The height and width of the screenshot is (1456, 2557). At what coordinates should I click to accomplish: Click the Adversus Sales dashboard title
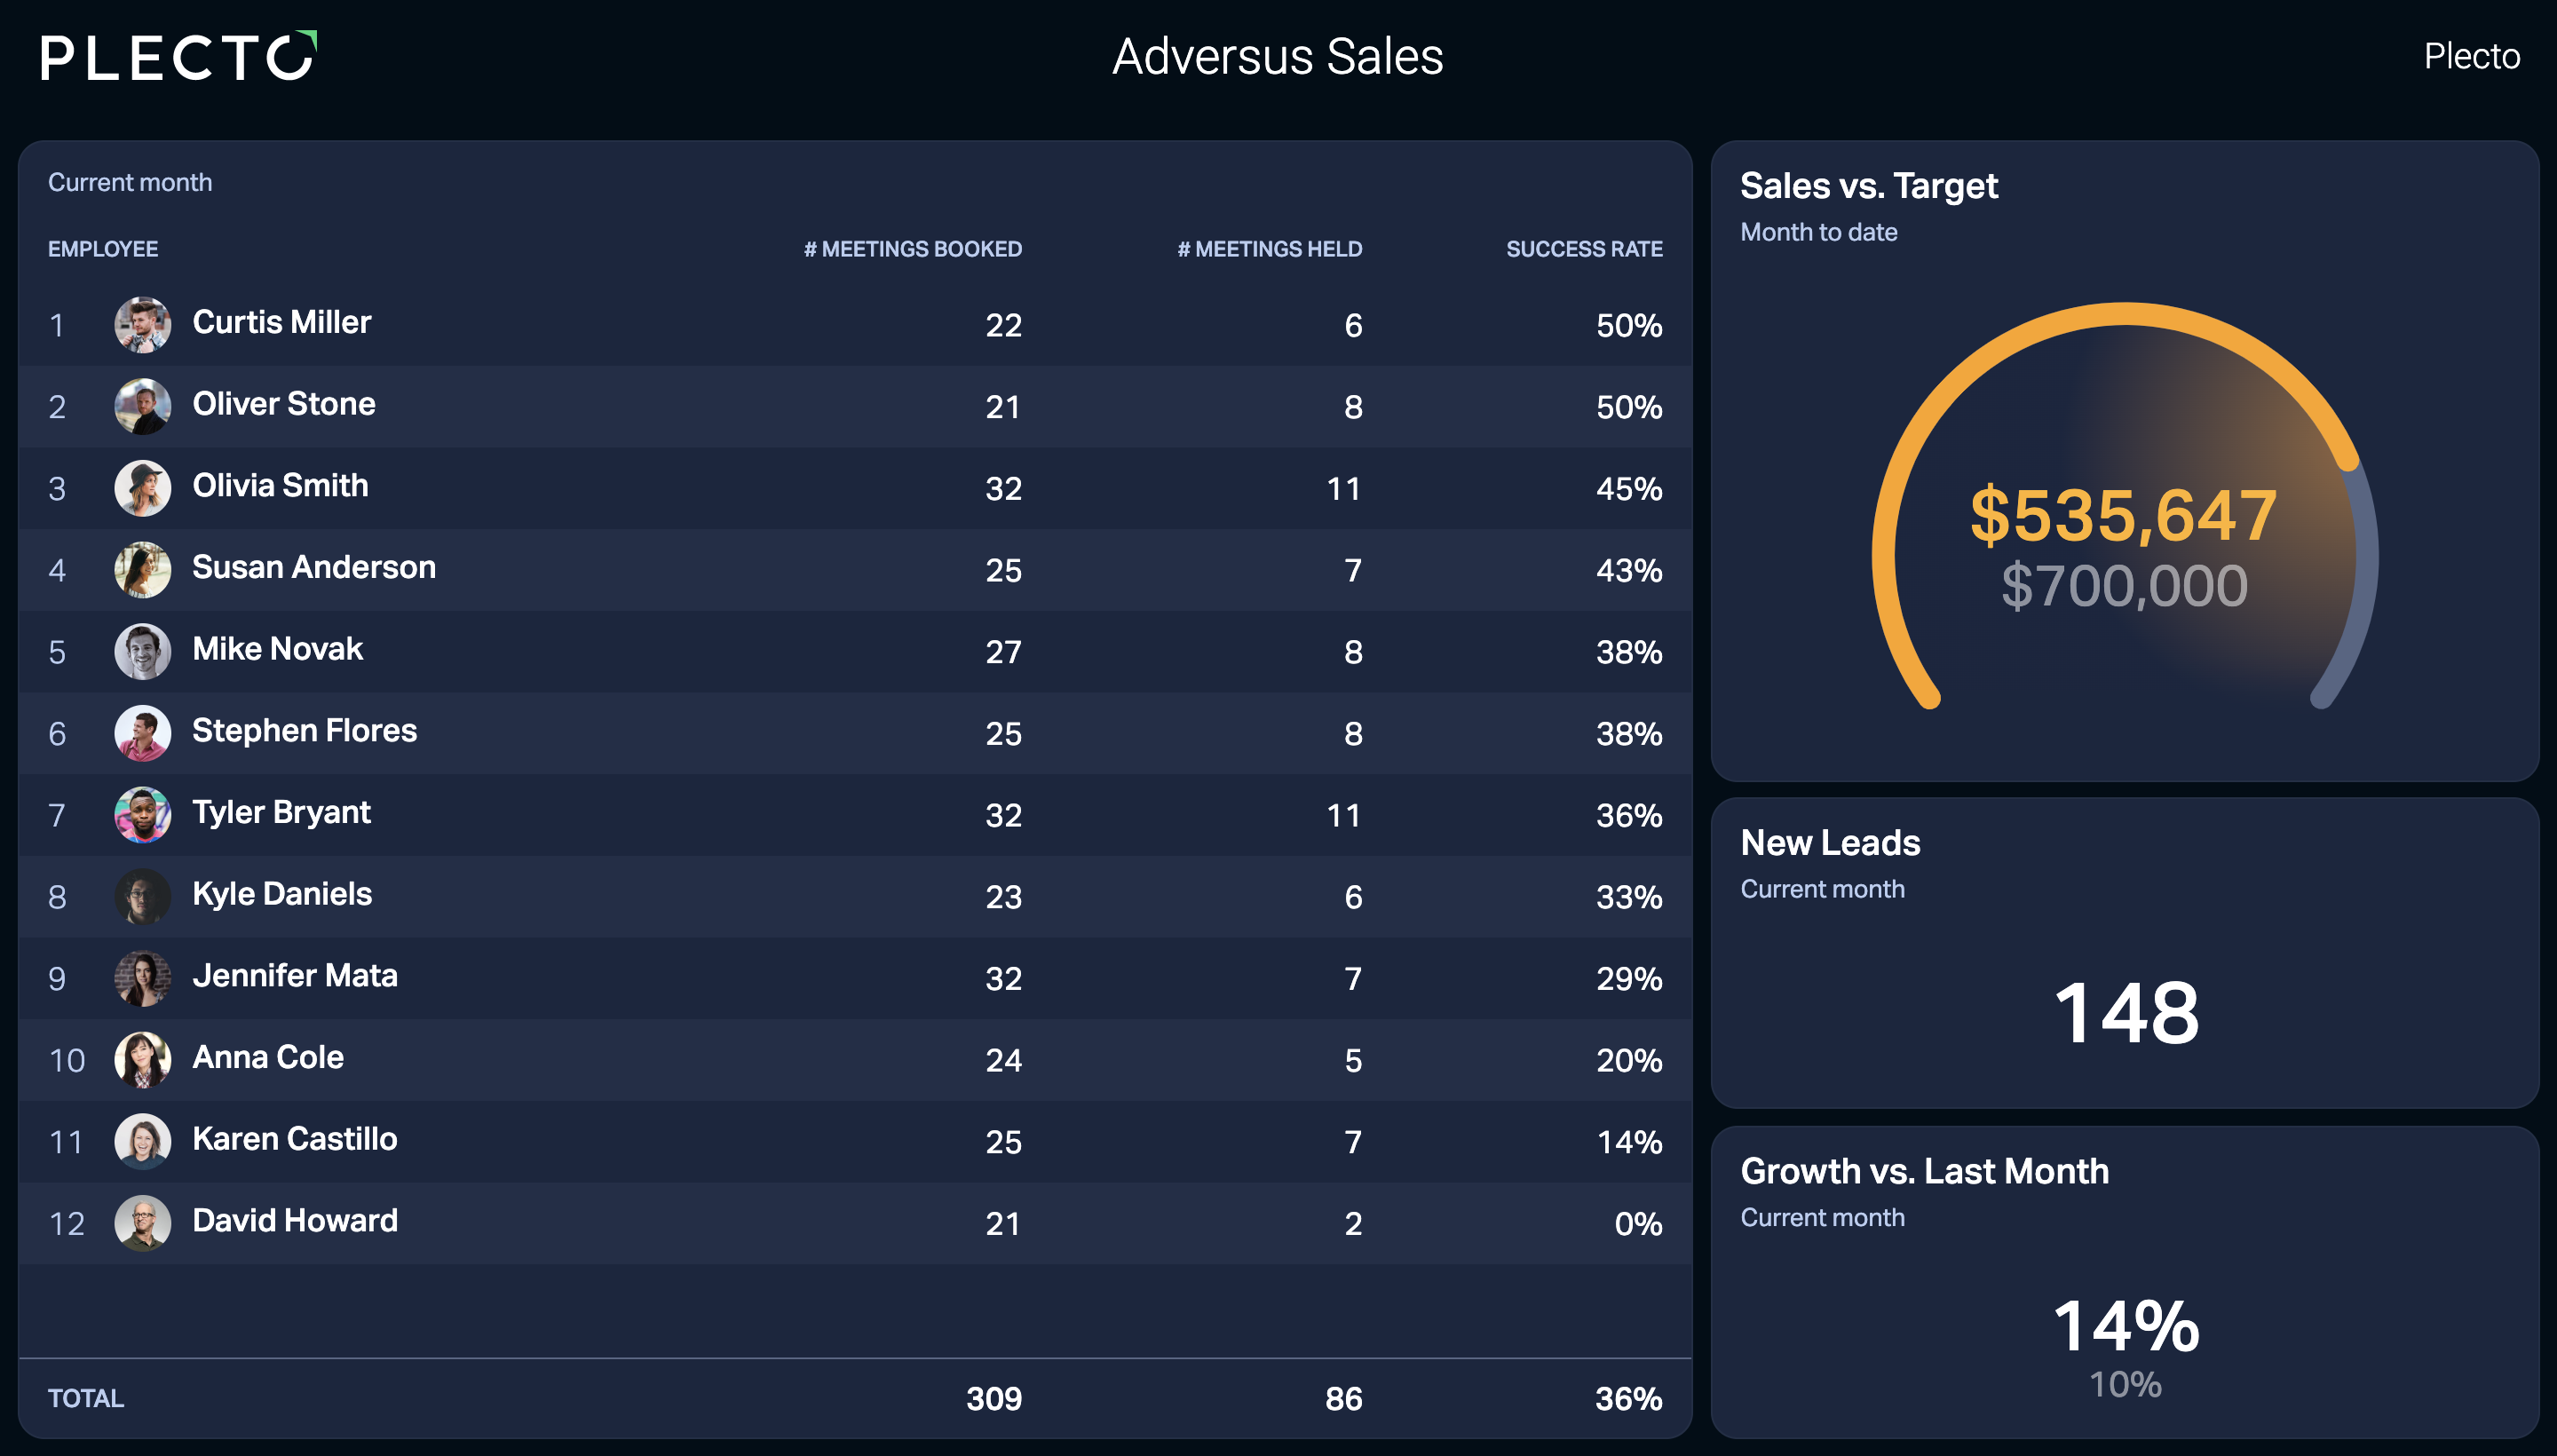click(x=1278, y=56)
